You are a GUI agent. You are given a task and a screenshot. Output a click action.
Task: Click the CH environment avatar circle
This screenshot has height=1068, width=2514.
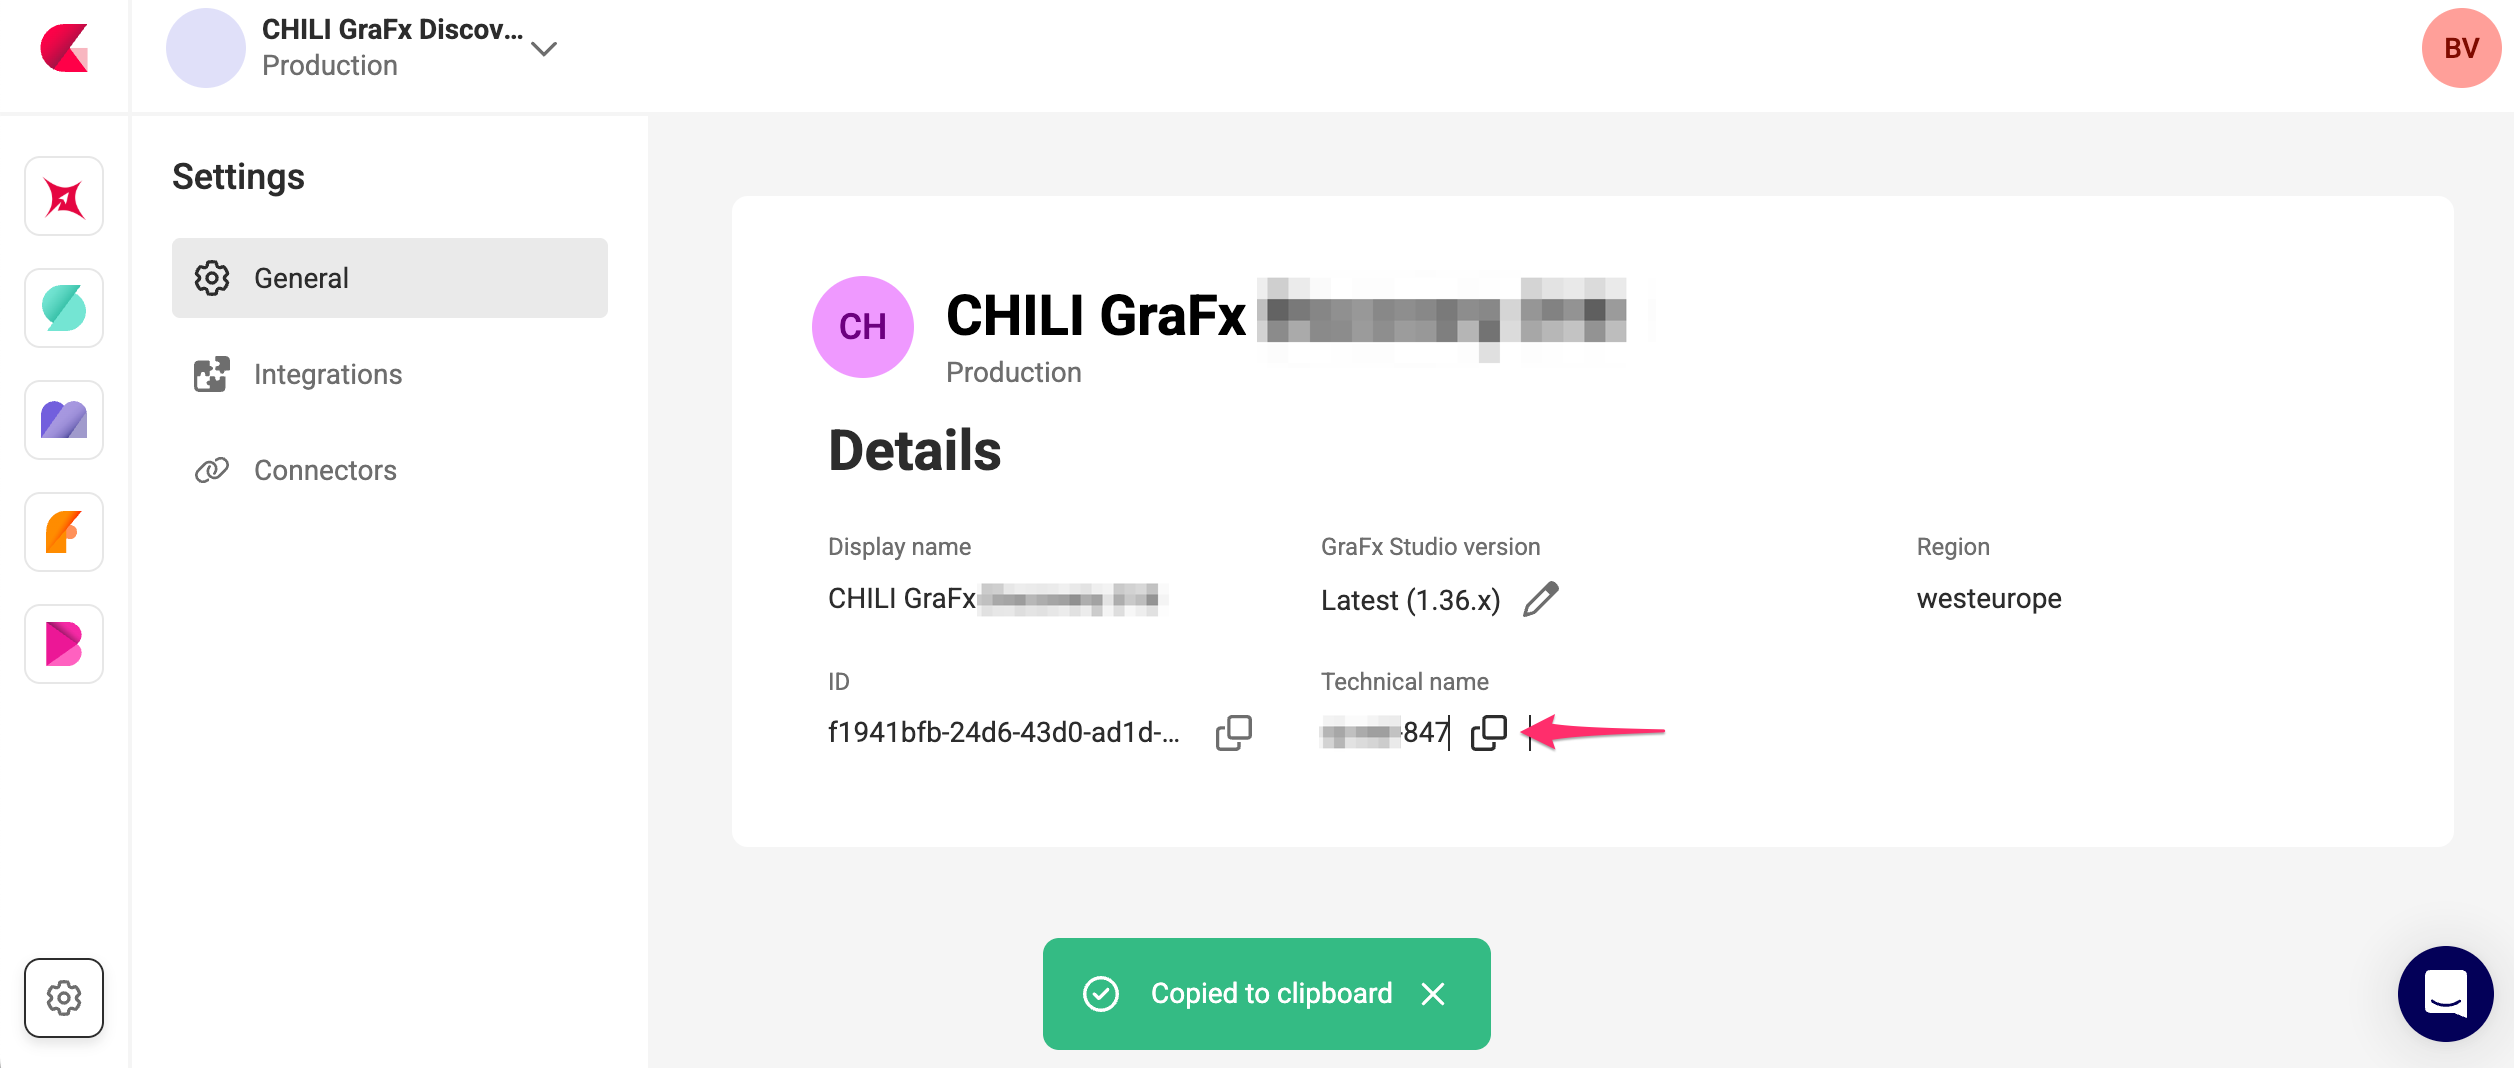862,327
